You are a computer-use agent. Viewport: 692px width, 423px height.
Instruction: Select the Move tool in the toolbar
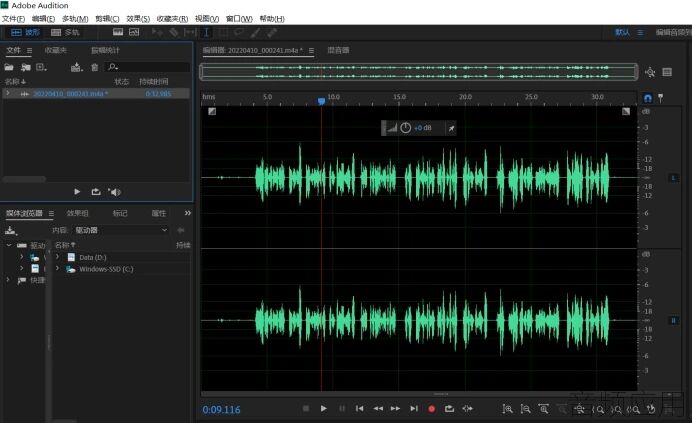(157, 32)
